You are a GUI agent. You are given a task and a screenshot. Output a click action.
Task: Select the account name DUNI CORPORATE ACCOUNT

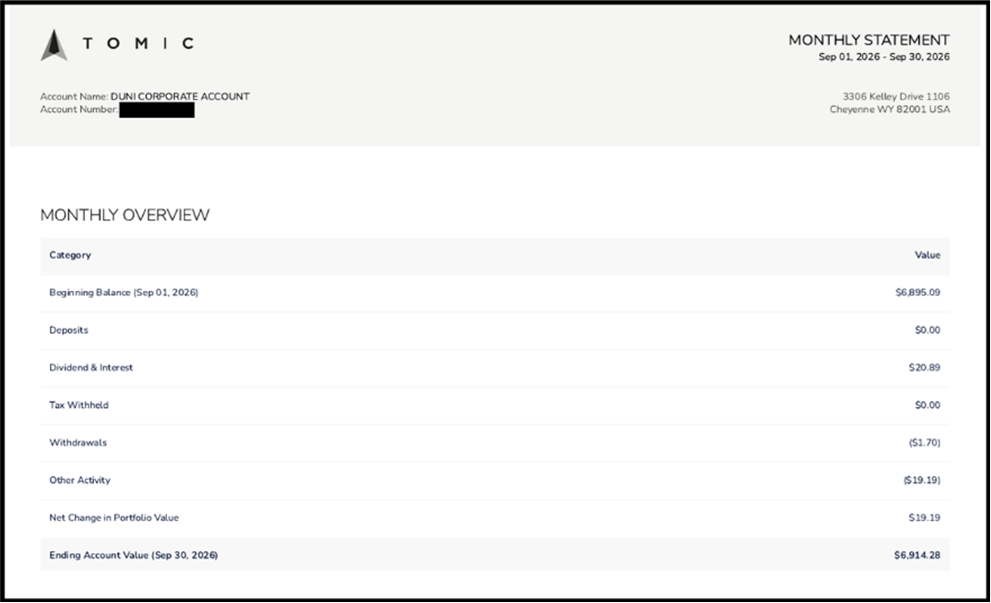(180, 97)
